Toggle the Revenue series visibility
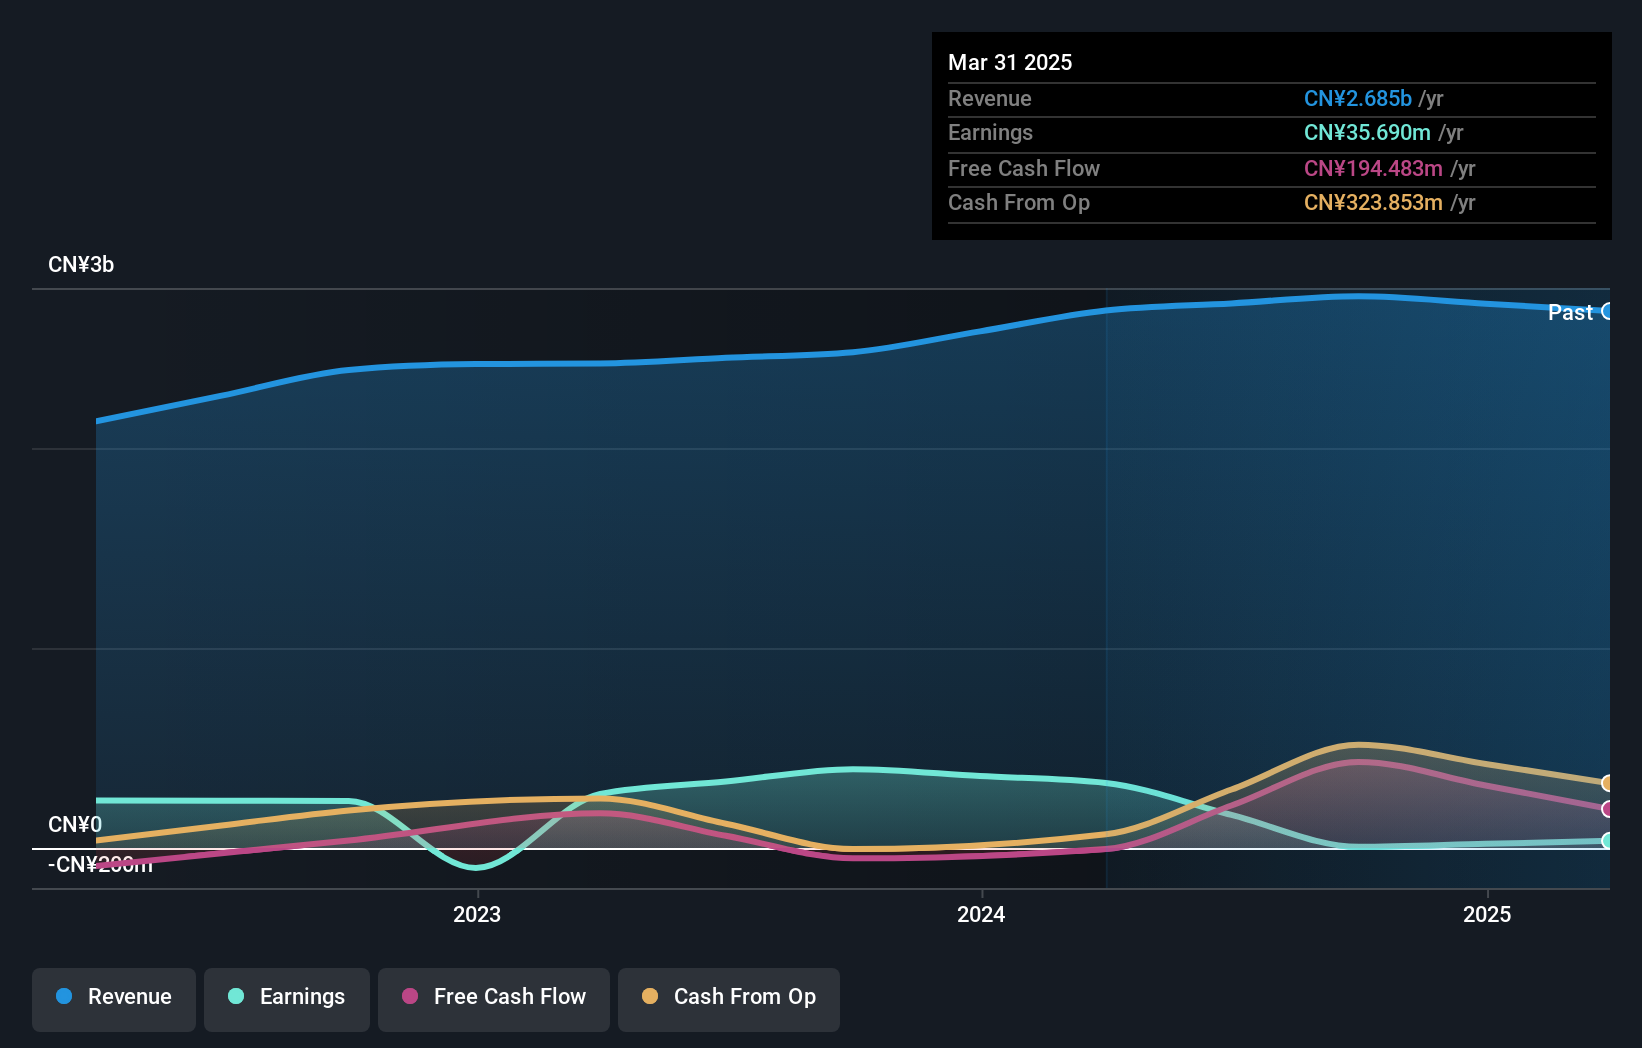 coord(113,998)
